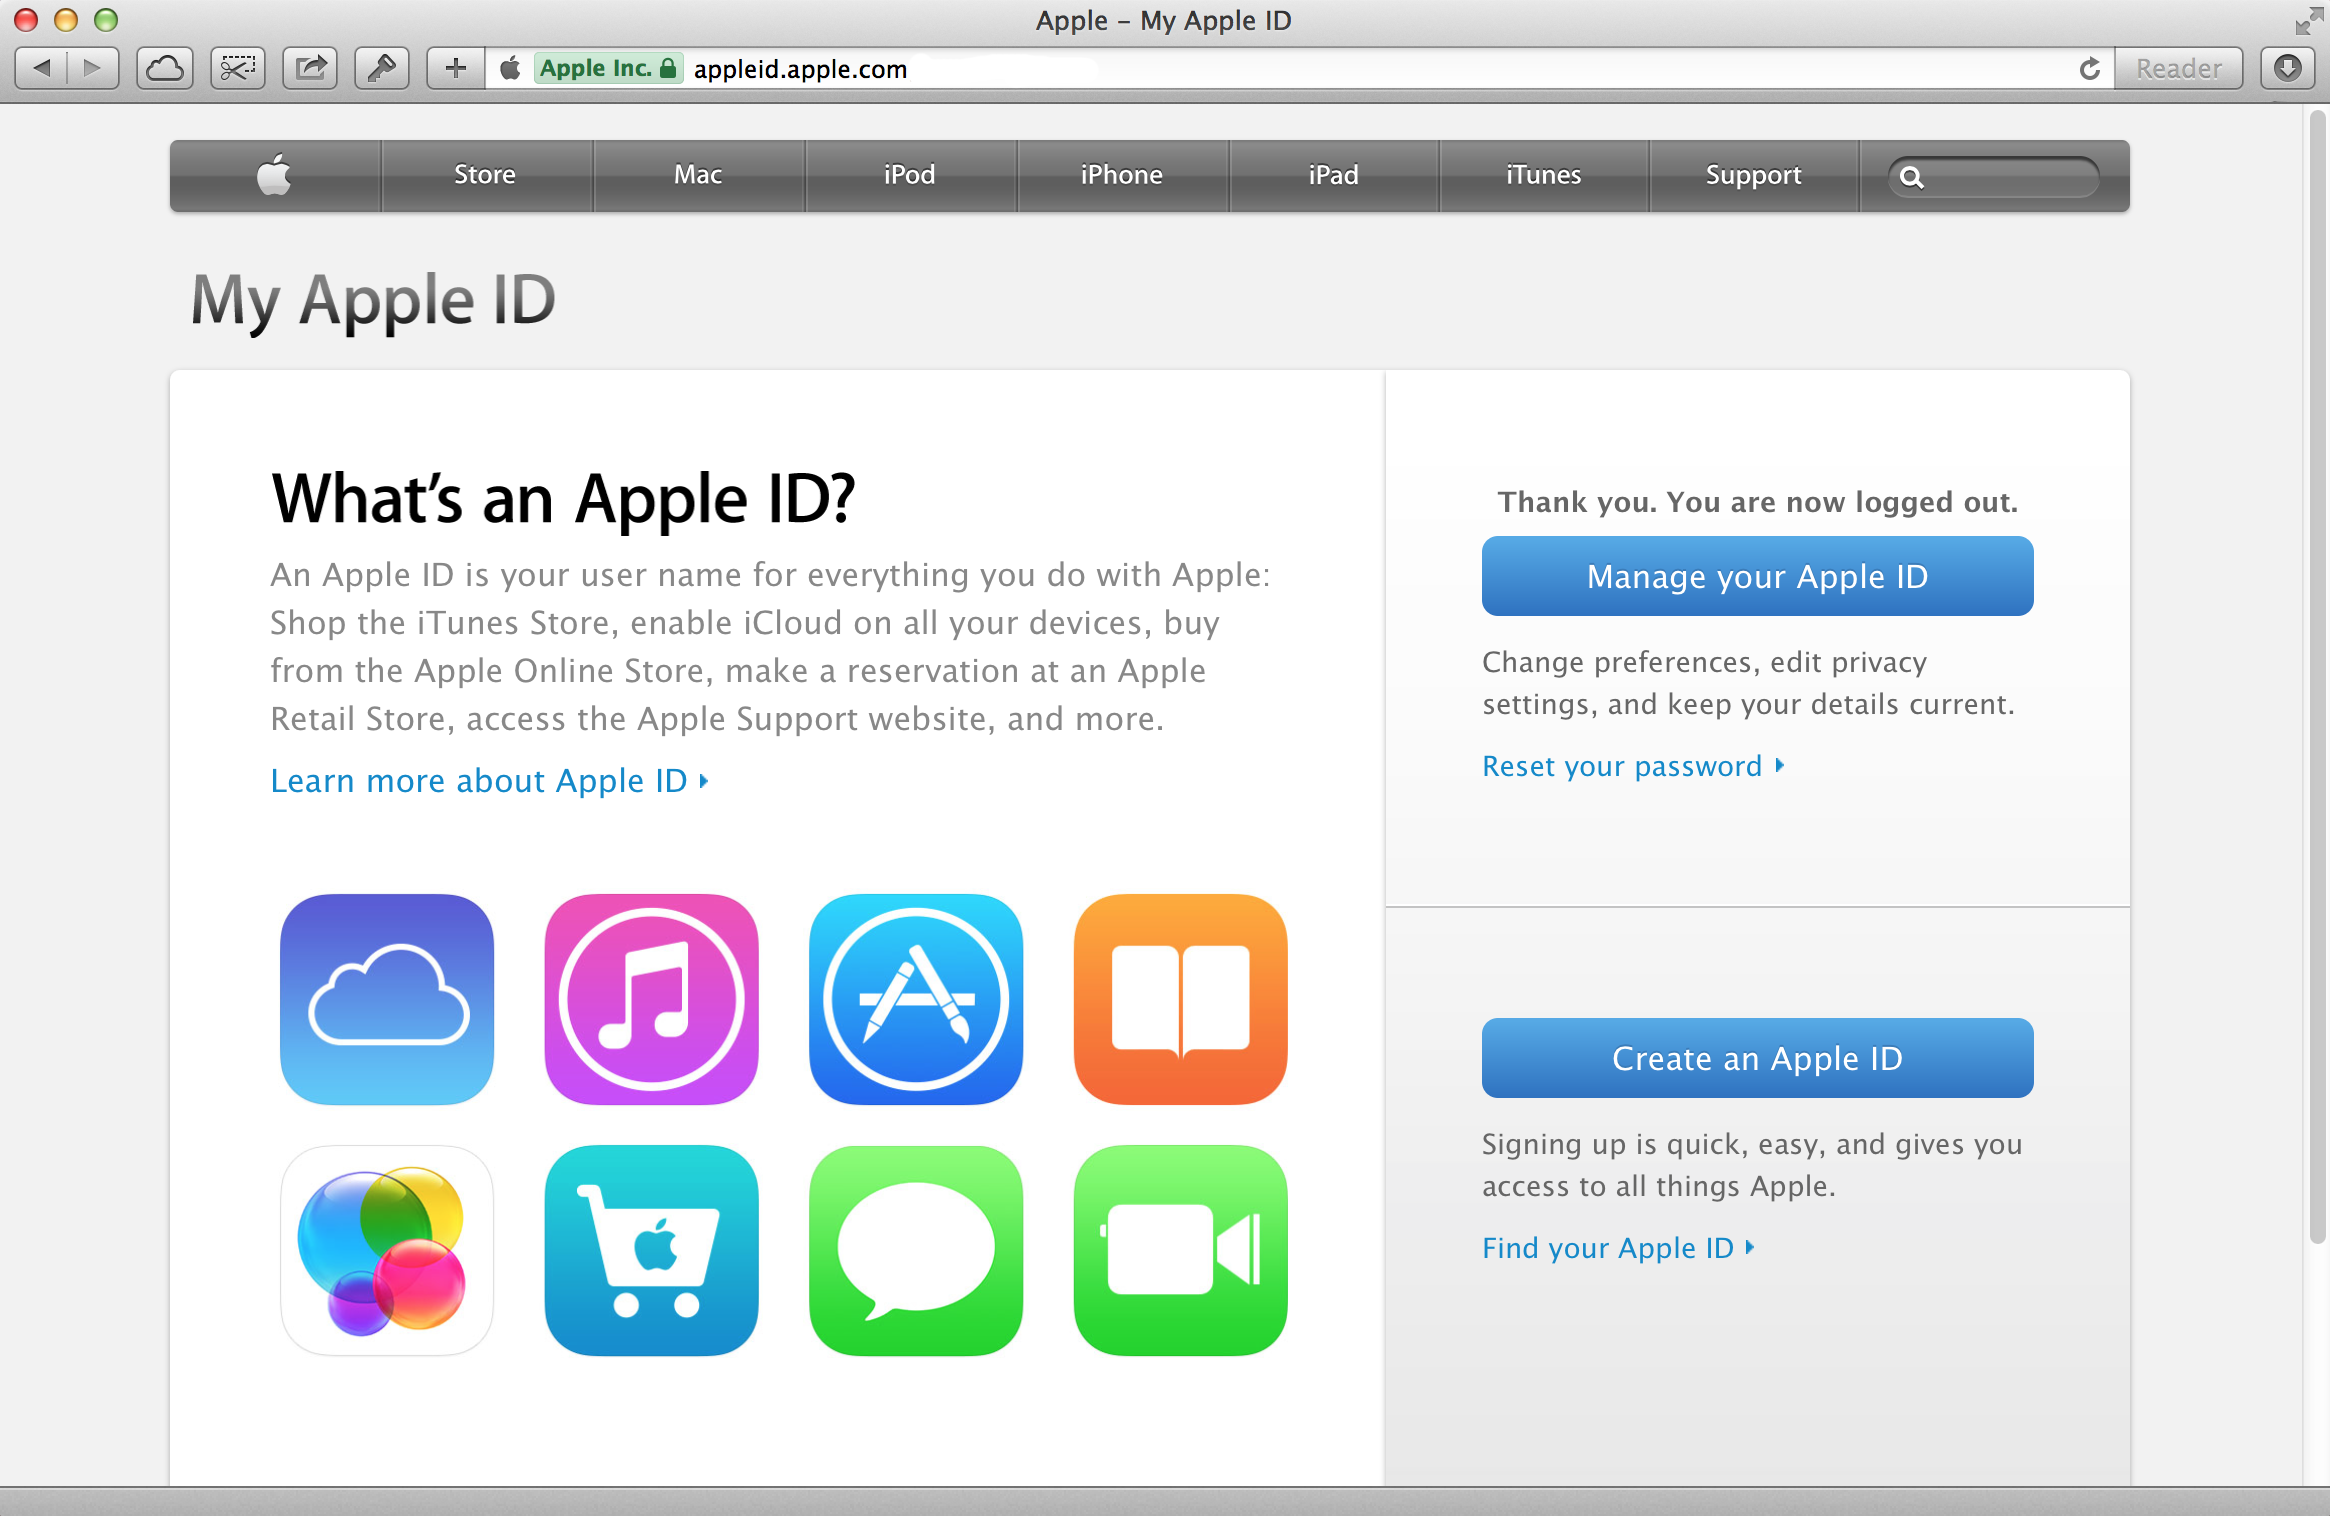Follow the Reset your password link
Image resolution: width=2330 pixels, height=1516 pixels.
(1633, 766)
